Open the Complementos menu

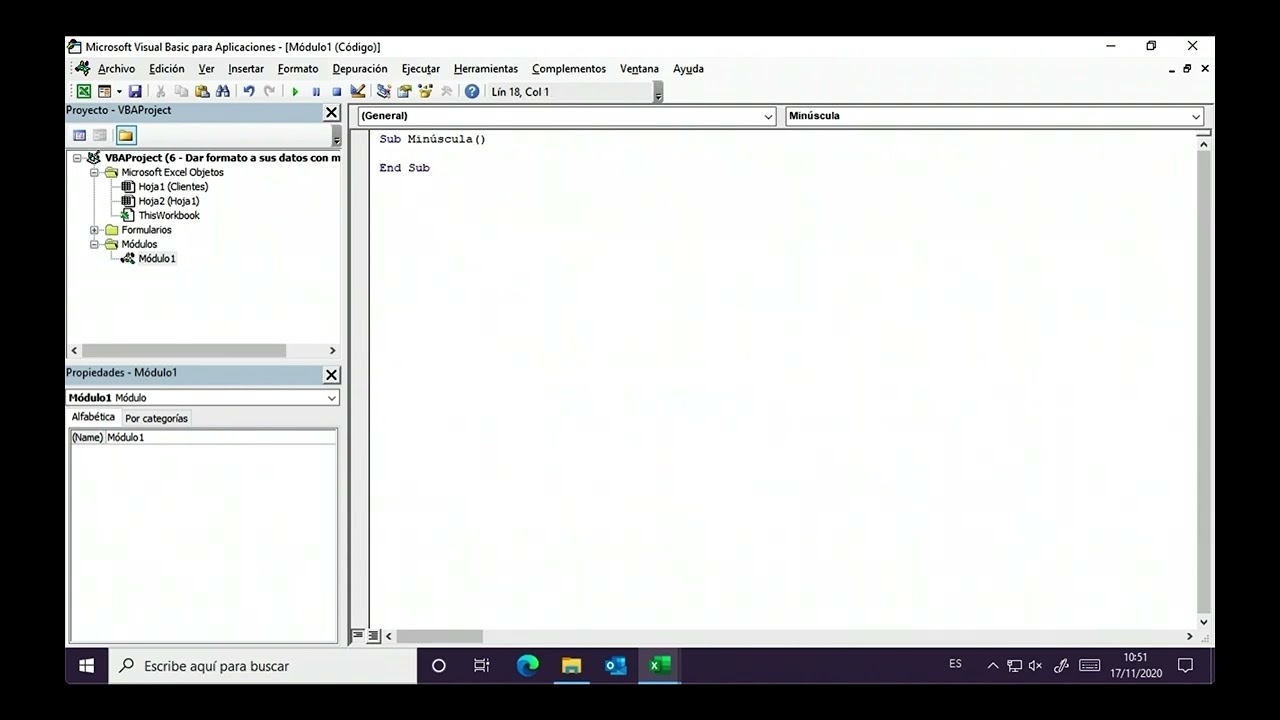click(569, 69)
